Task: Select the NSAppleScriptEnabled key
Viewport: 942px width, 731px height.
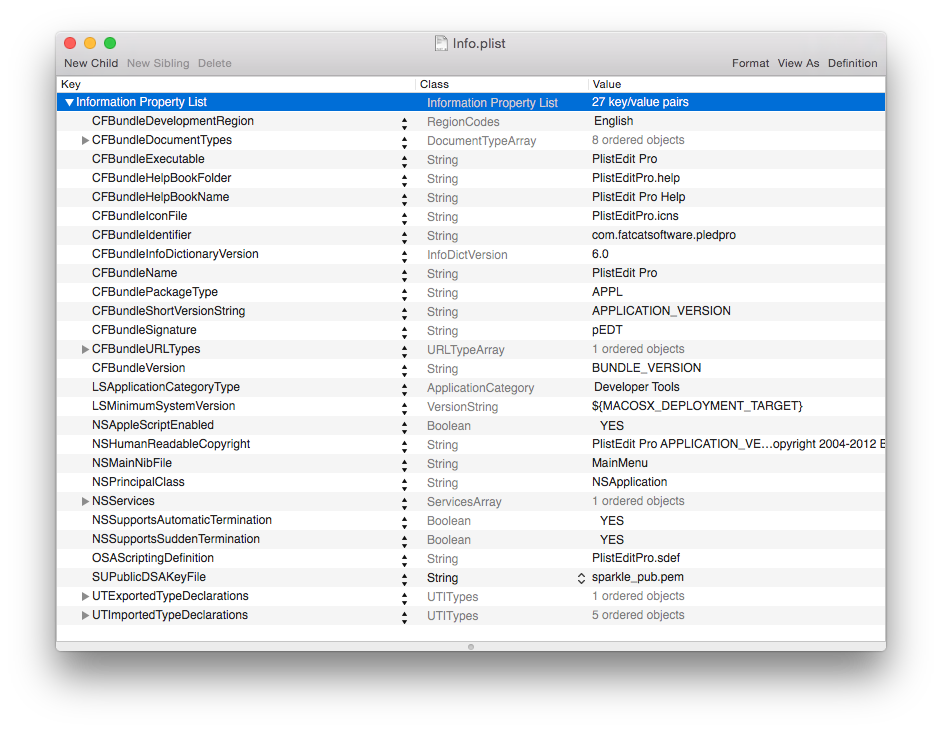Action: [153, 425]
